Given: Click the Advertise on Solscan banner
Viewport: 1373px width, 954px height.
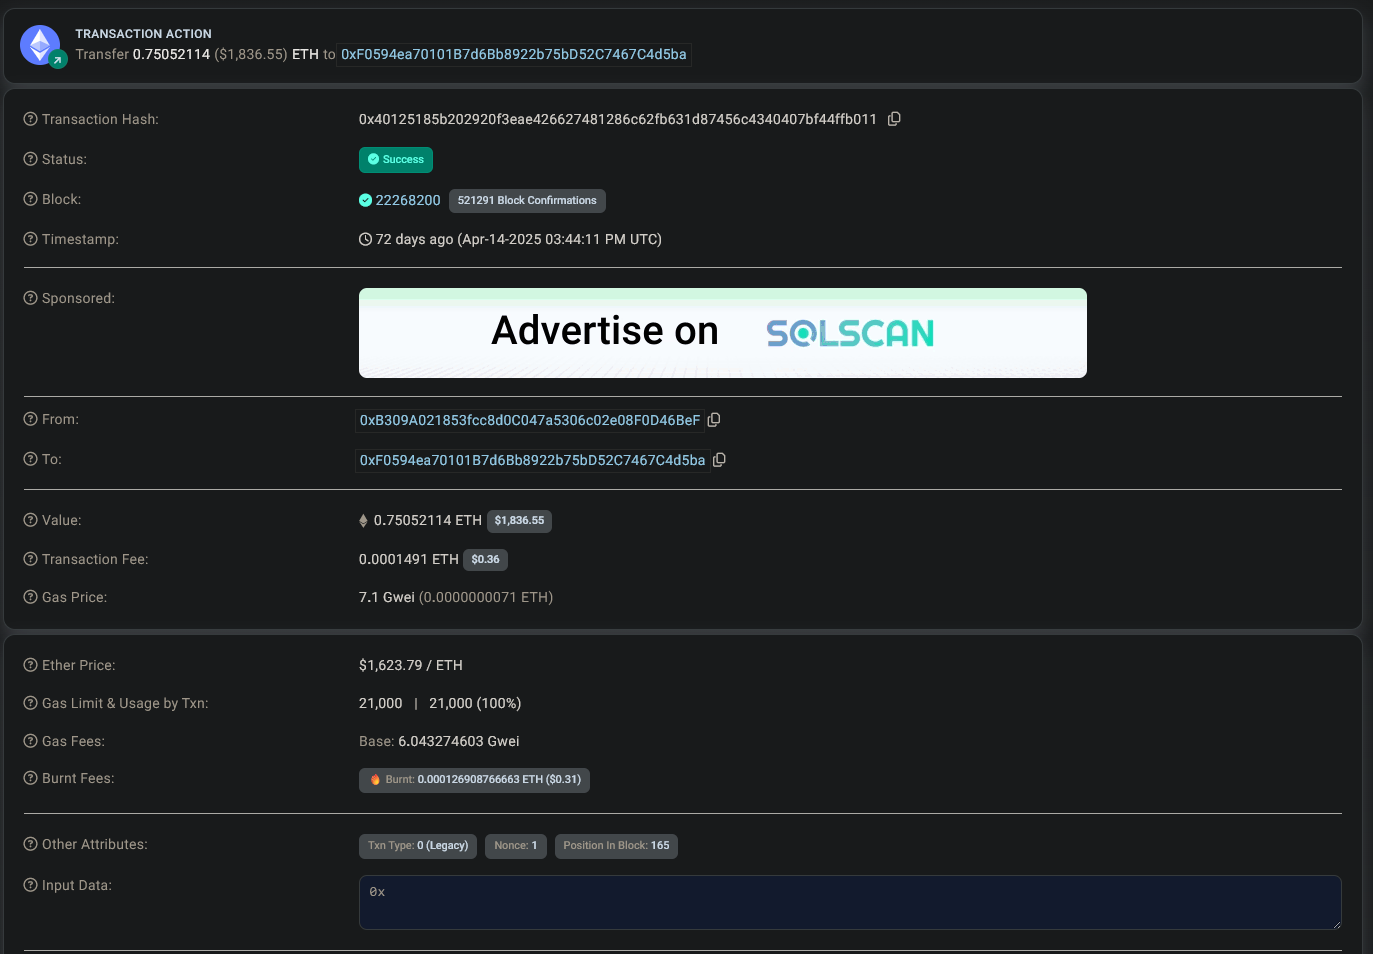Looking at the screenshot, I should [x=722, y=333].
